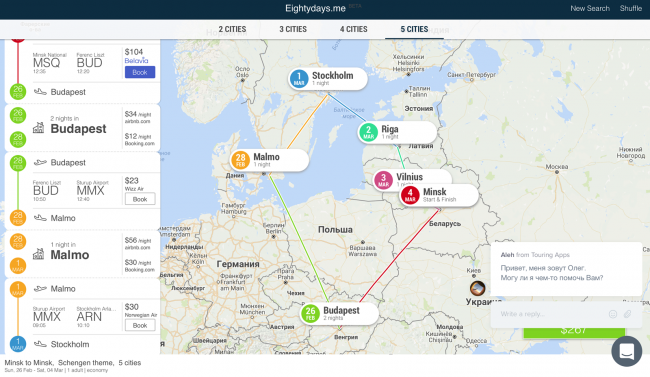Image resolution: width=650 pixels, height=377 pixels.
Task: Click the orange Malmo 28 FEB marker
Action: point(269,160)
